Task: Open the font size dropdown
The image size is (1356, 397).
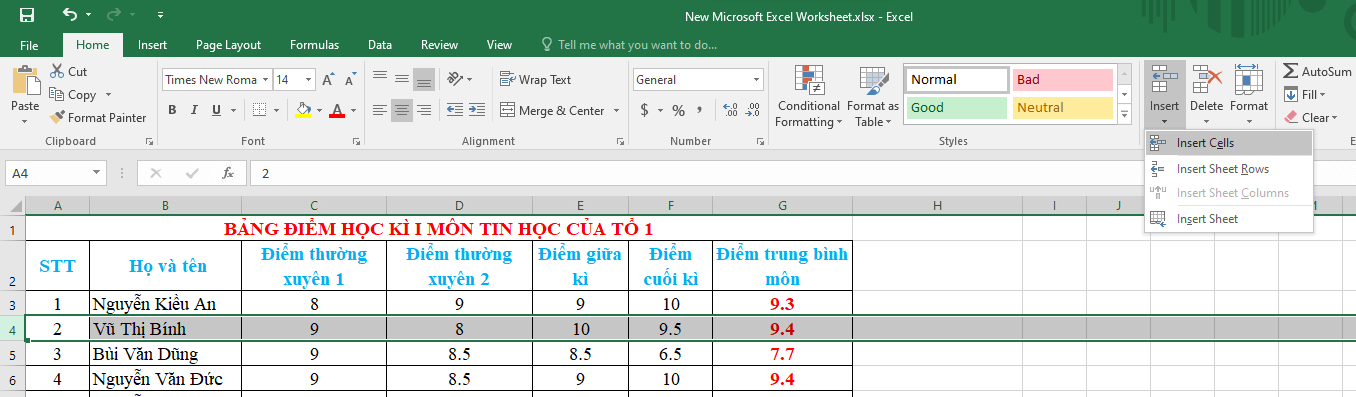Action: click(308, 79)
